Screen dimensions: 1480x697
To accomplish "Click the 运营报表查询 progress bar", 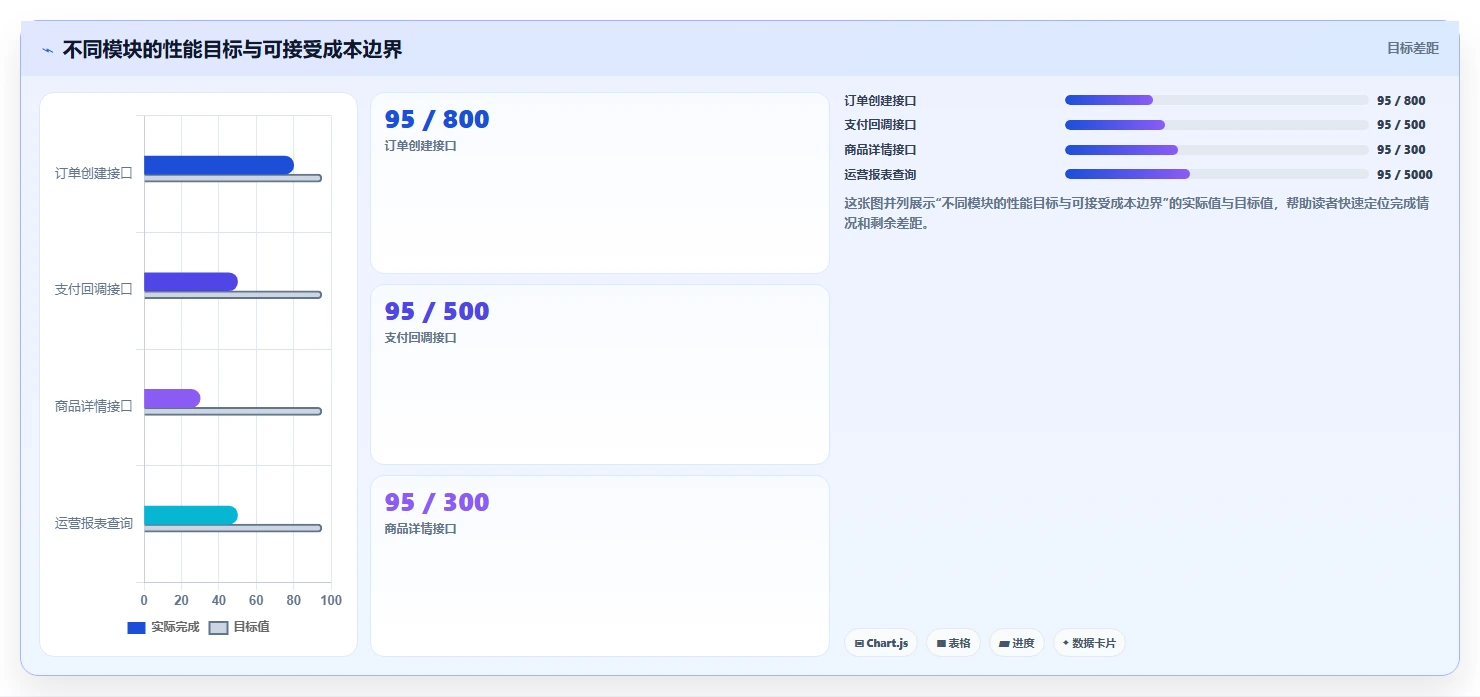I will 1217,174.
